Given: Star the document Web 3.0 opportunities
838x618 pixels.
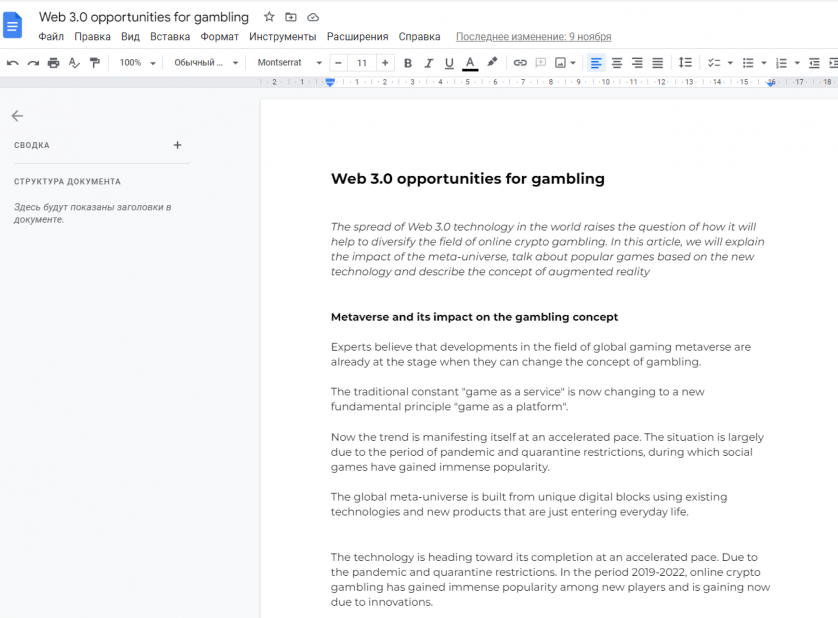Looking at the screenshot, I should point(269,17).
